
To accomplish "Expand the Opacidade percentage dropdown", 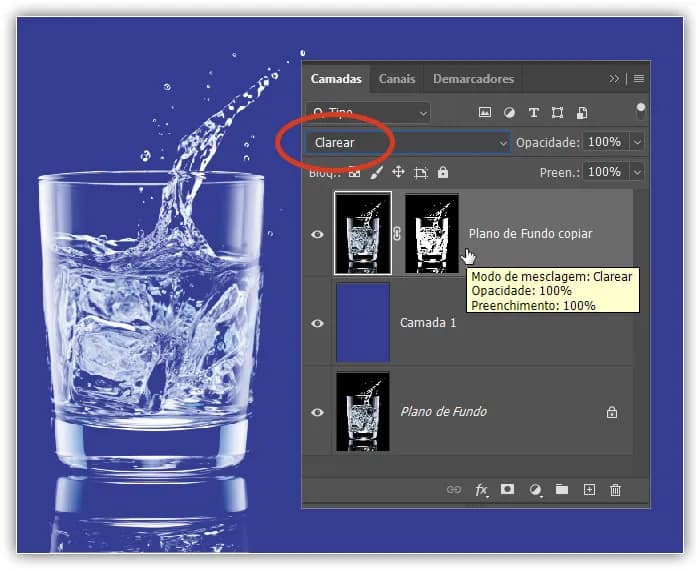I will pyautogui.click(x=638, y=143).
